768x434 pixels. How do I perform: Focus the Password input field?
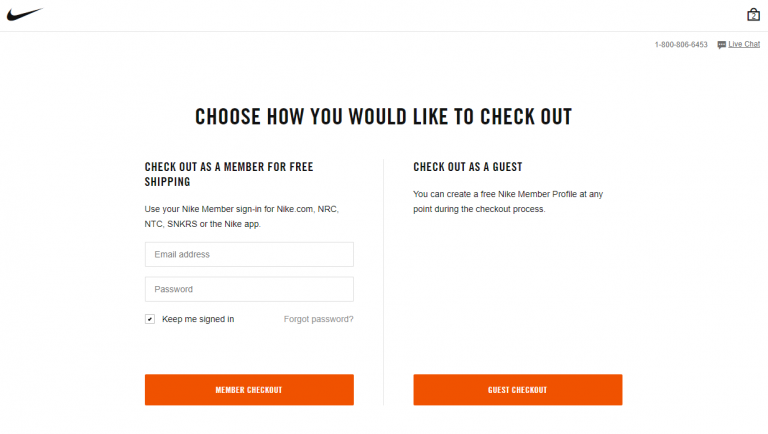pos(249,289)
